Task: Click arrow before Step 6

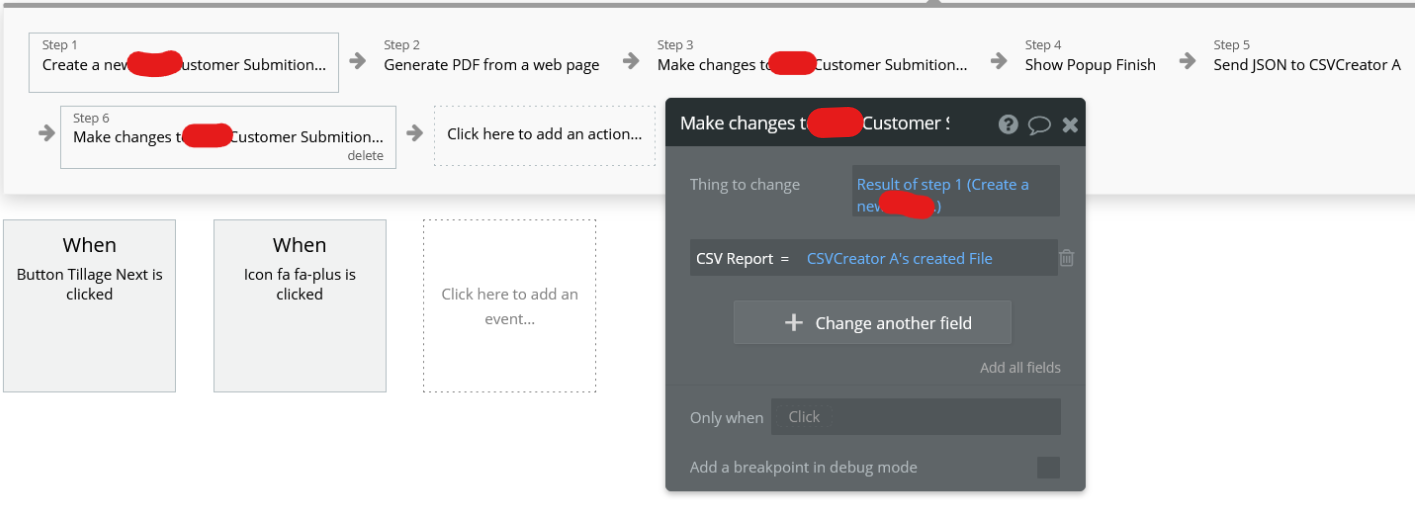Action: click(x=47, y=132)
